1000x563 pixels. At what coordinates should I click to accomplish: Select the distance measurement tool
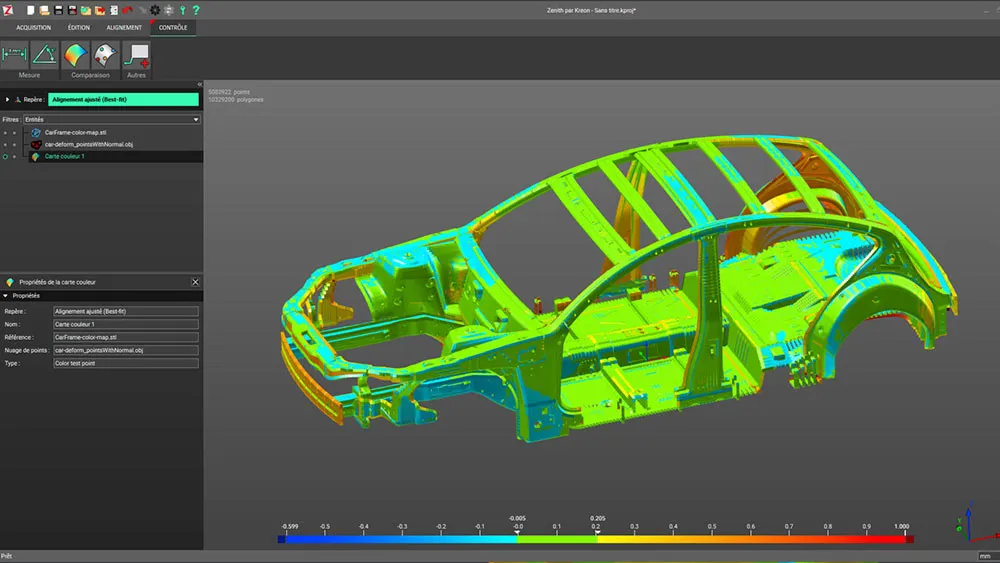[15, 55]
